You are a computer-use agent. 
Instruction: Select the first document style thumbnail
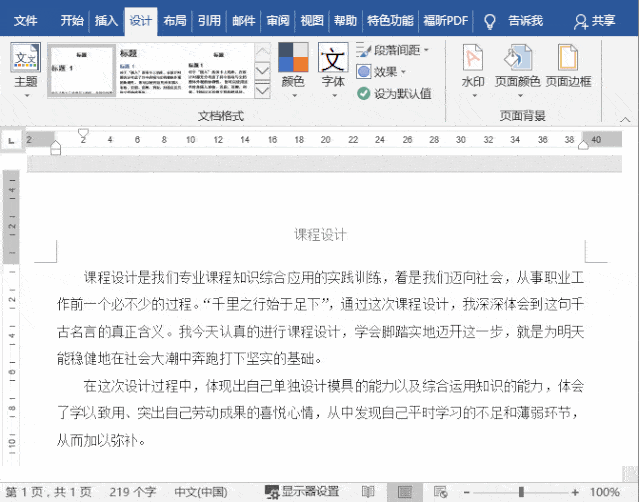click(82, 70)
